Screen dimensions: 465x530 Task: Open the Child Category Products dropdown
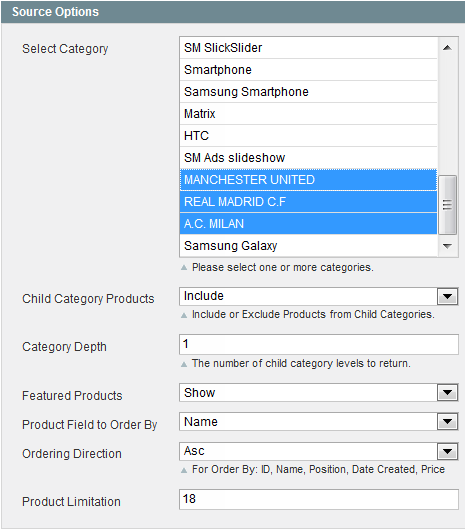click(447, 297)
